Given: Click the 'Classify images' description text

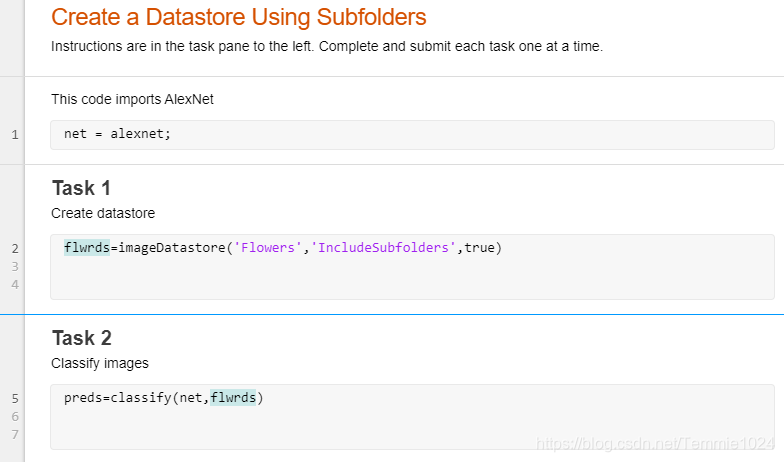Looking at the screenshot, I should [100, 363].
